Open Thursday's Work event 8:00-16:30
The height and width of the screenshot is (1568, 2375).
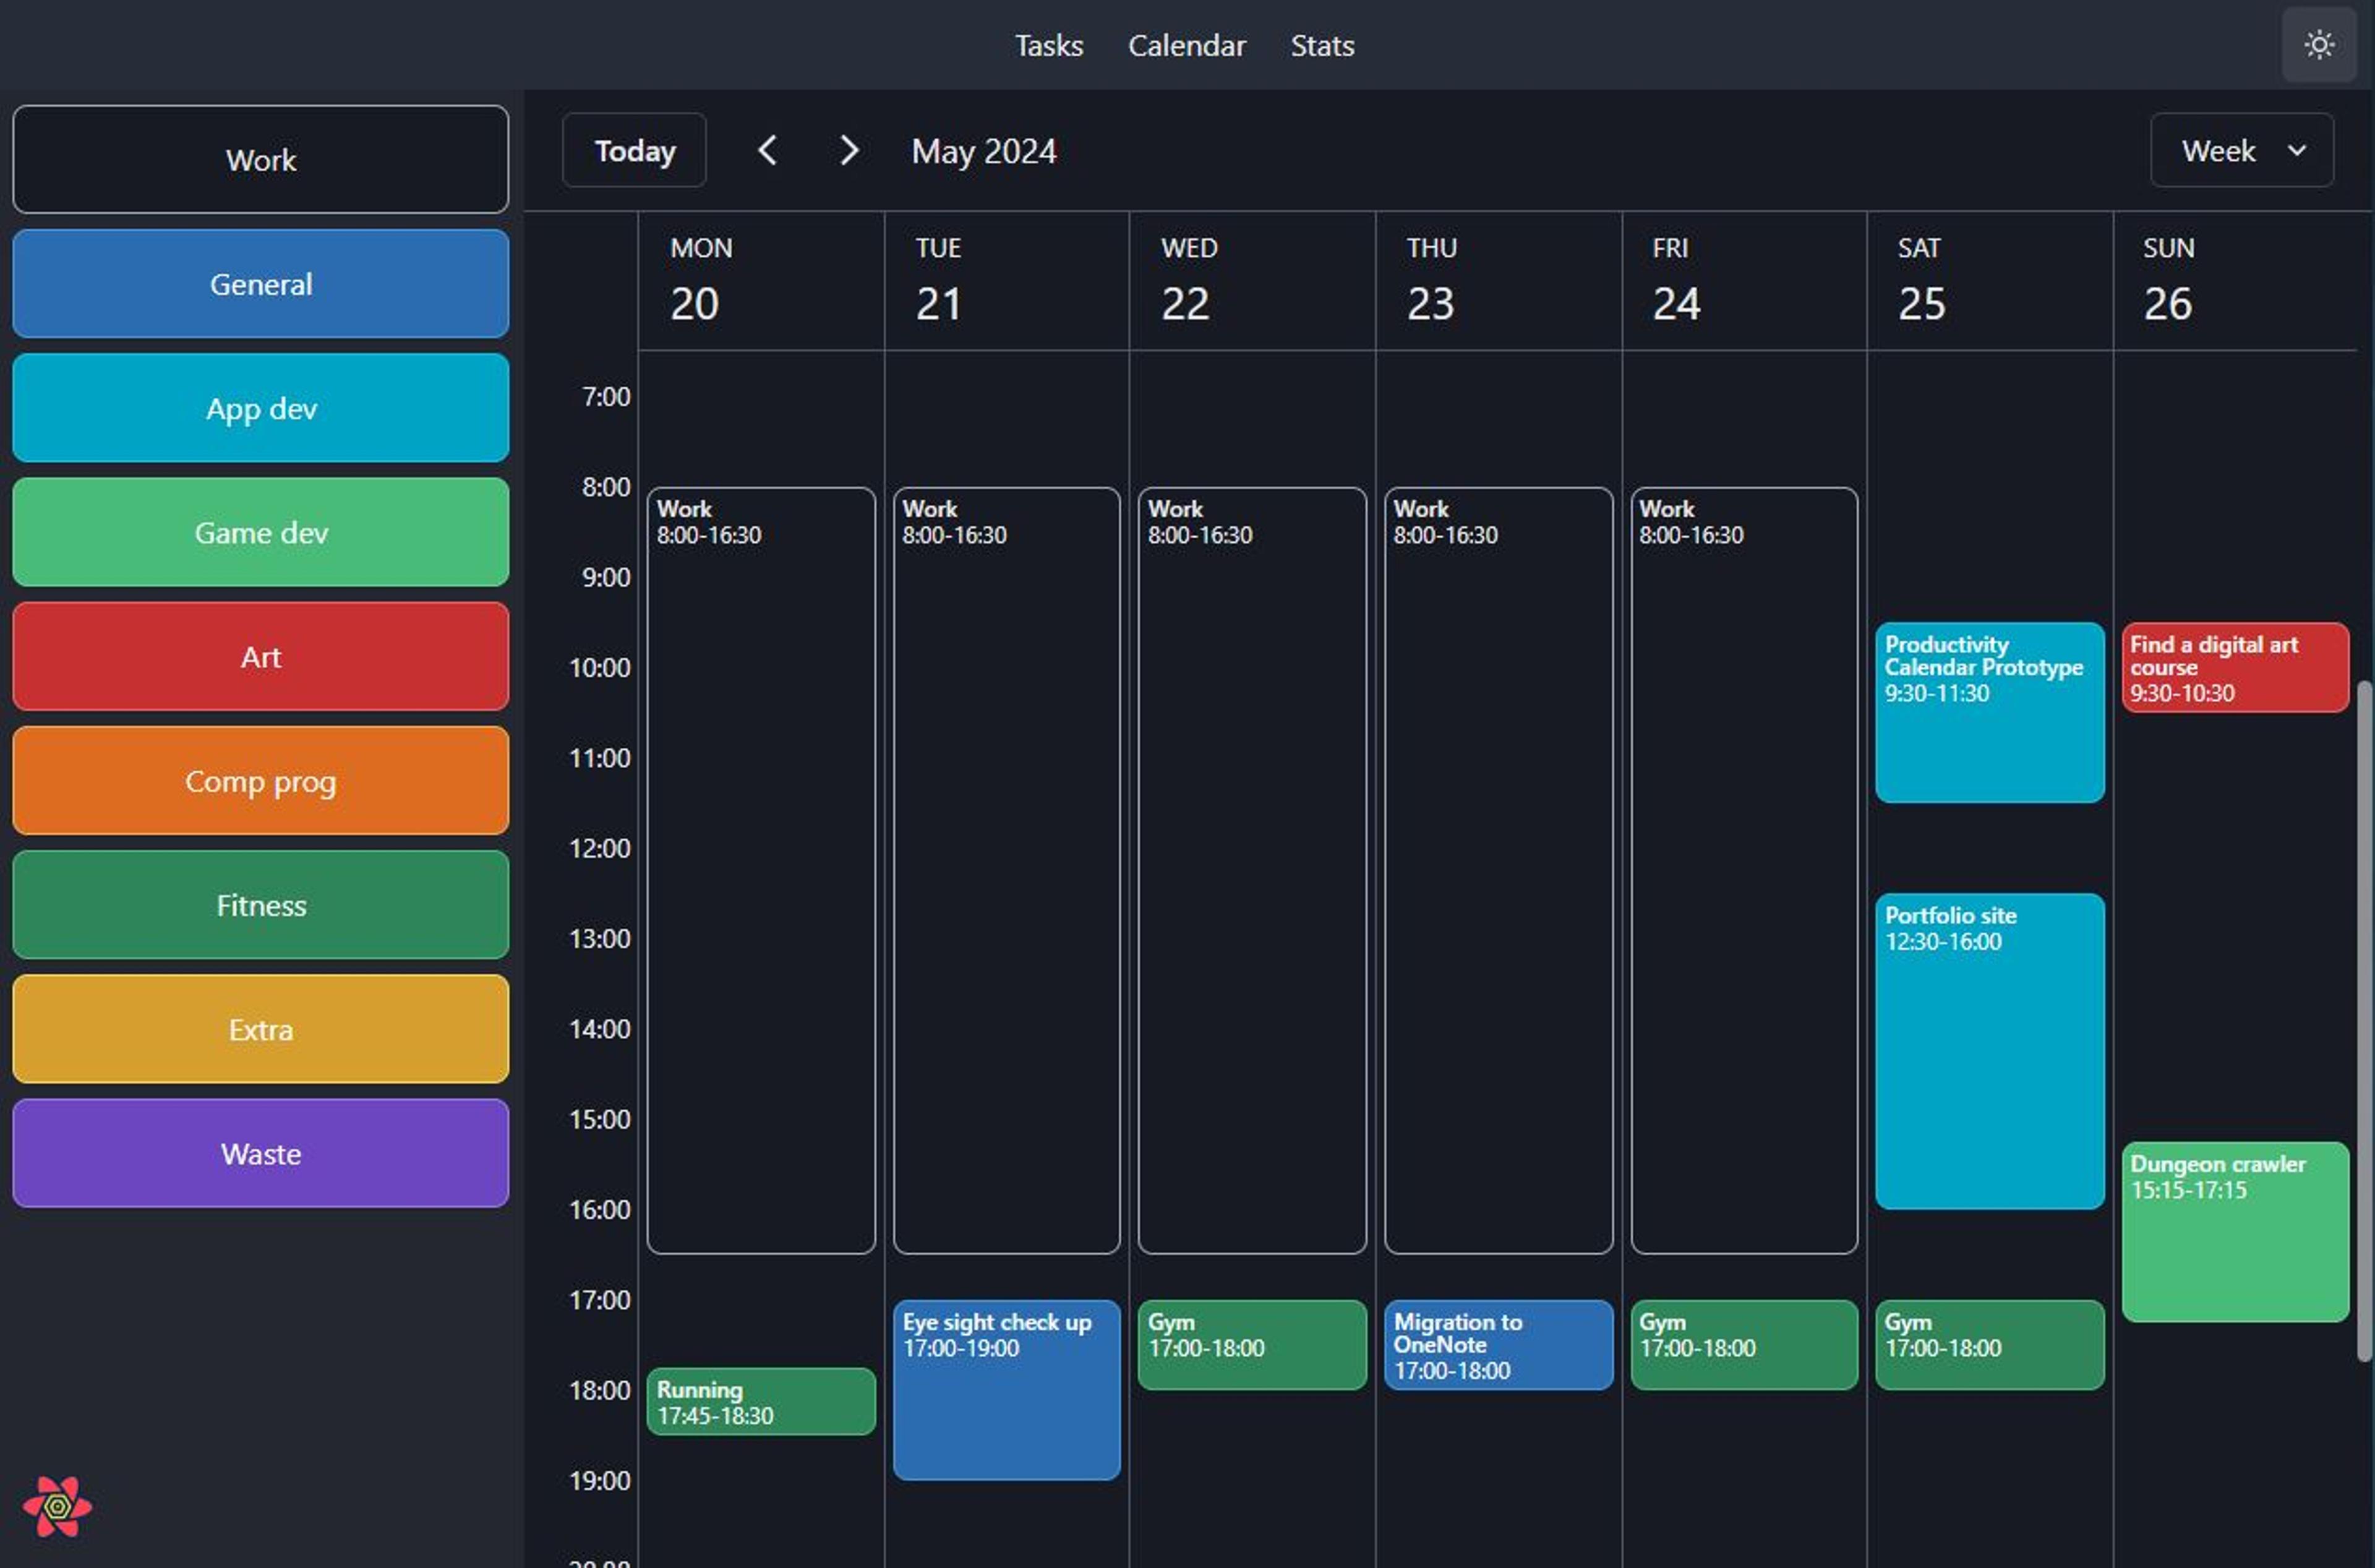point(1498,870)
